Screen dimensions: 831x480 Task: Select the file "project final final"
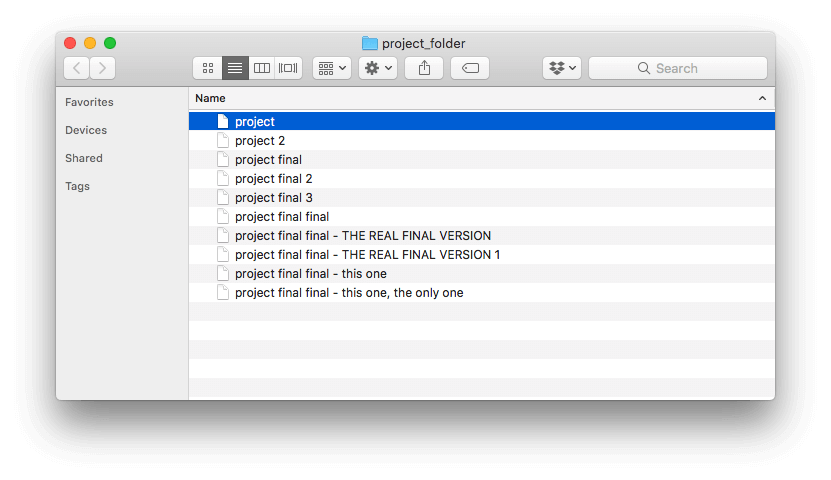click(x=482, y=217)
